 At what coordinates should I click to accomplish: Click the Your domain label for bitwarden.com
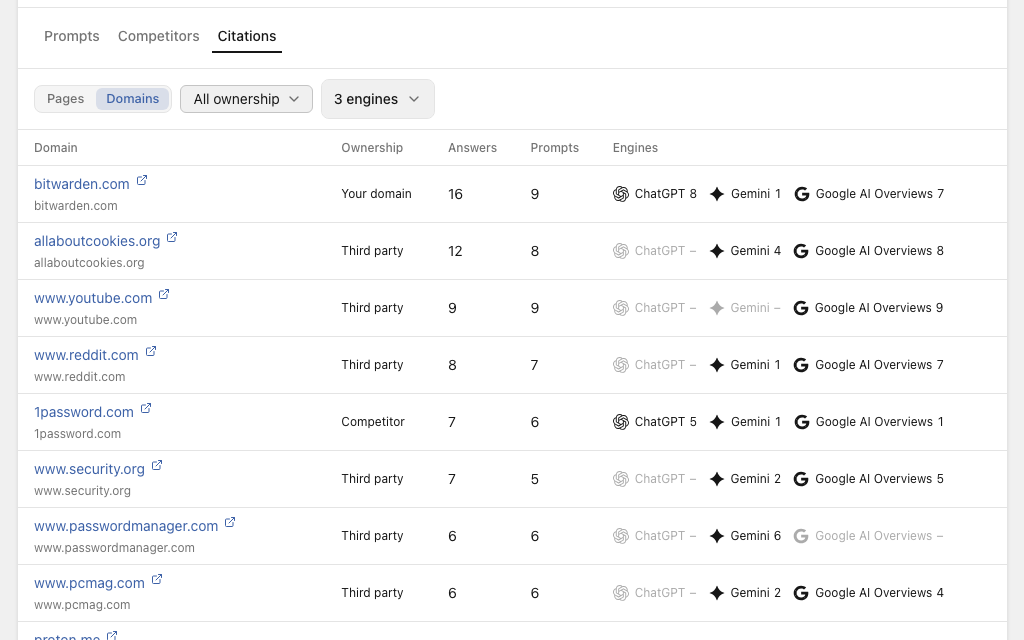pyautogui.click(x=376, y=194)
